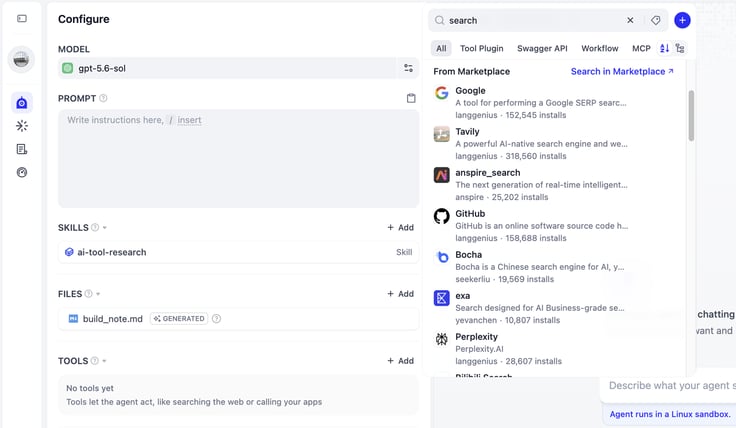Show help for FILES section

[x=88, y=294]
